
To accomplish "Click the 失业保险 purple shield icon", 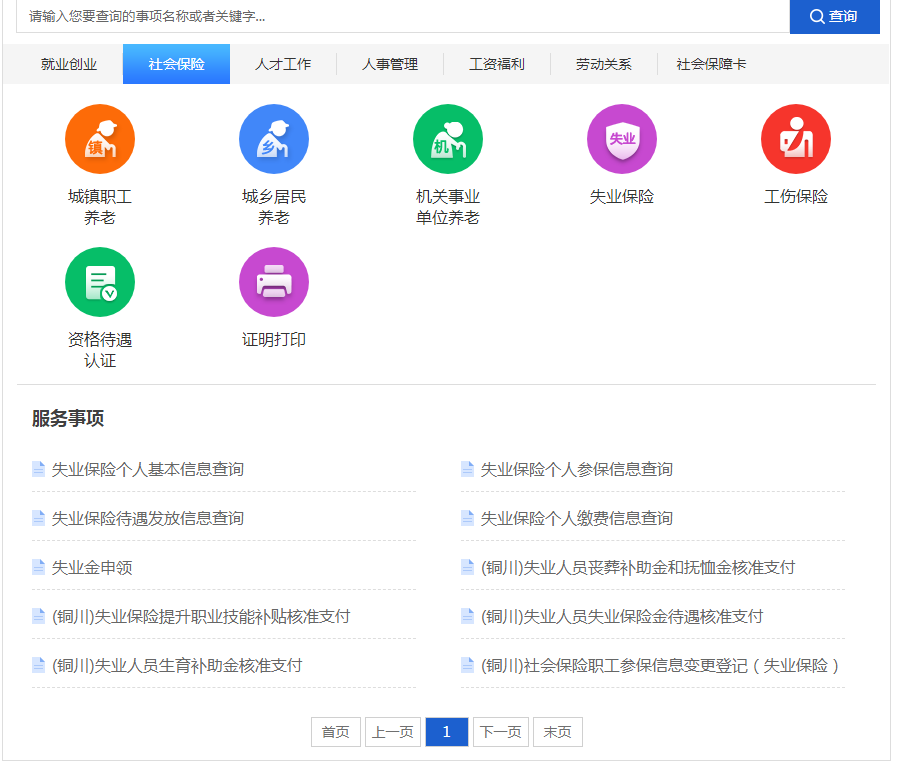I will pos(622,139).
